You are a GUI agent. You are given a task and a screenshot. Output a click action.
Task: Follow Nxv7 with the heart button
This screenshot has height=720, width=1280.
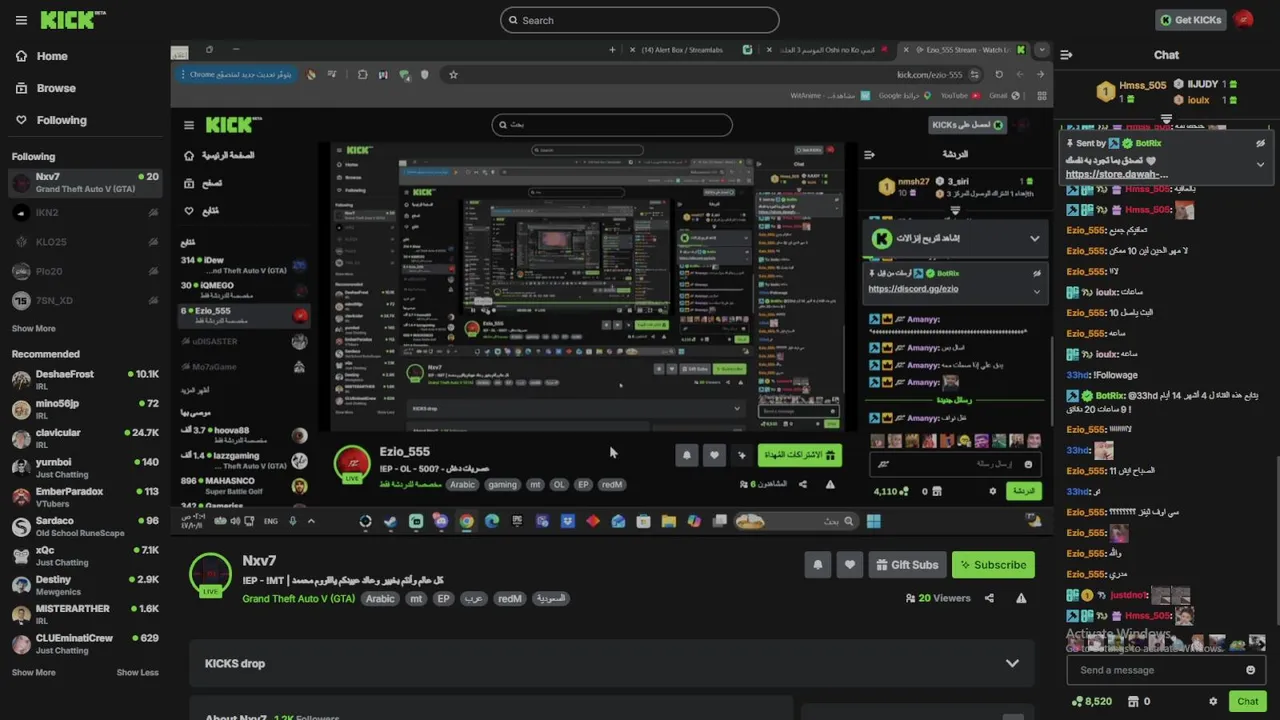(849, 565)
